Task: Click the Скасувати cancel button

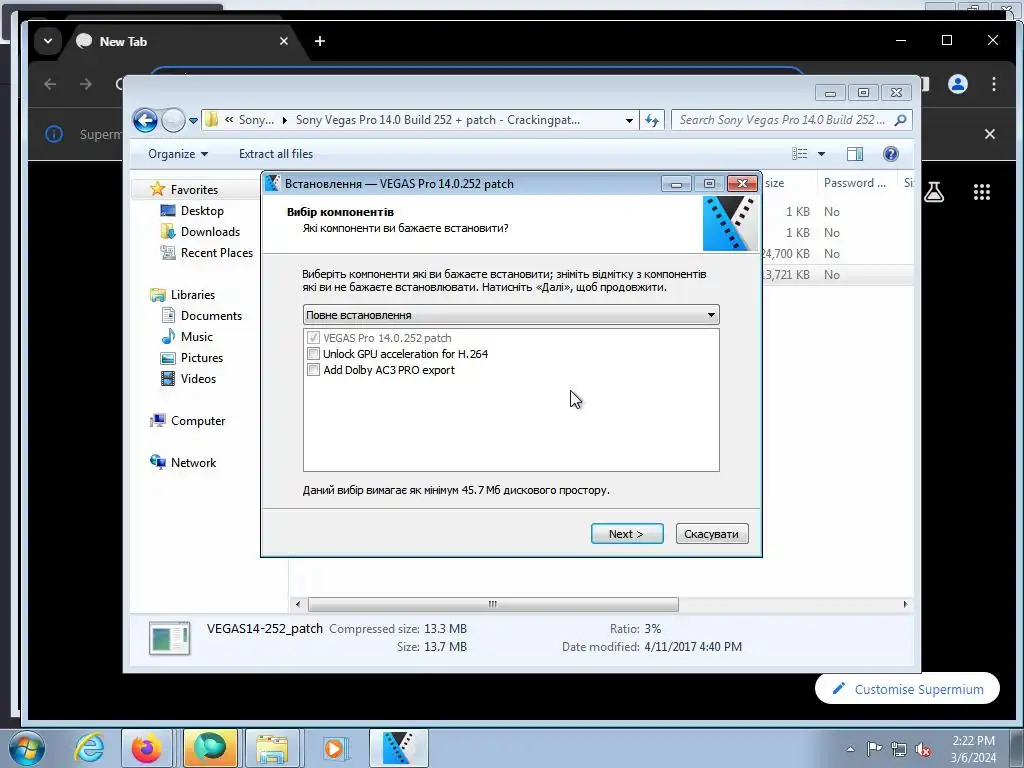Action: pyautogui.click(x=712, y=534)
